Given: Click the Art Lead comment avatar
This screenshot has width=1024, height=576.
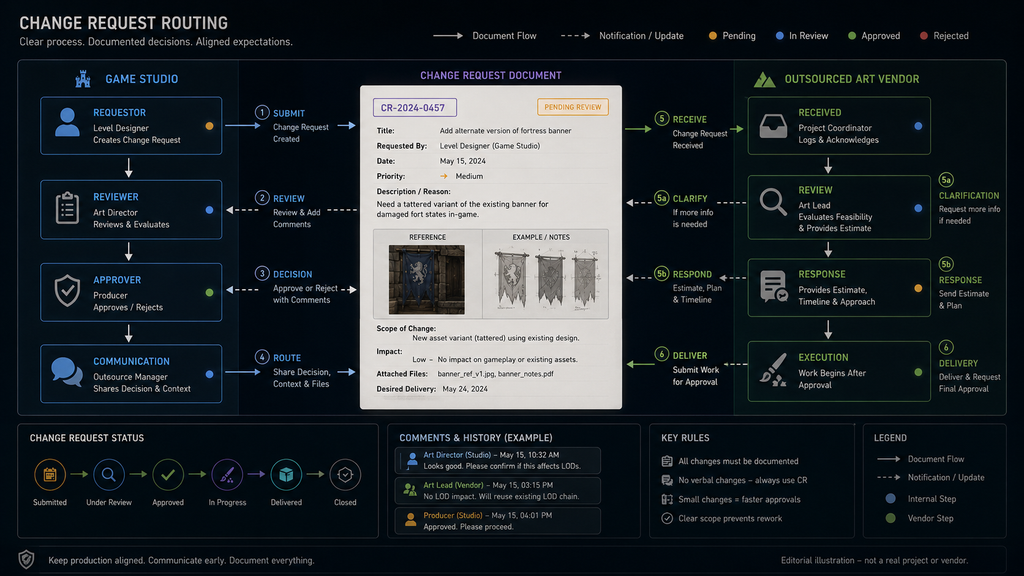Looking at the screenshot, I should pyautogui.click(x=410, y=490).
